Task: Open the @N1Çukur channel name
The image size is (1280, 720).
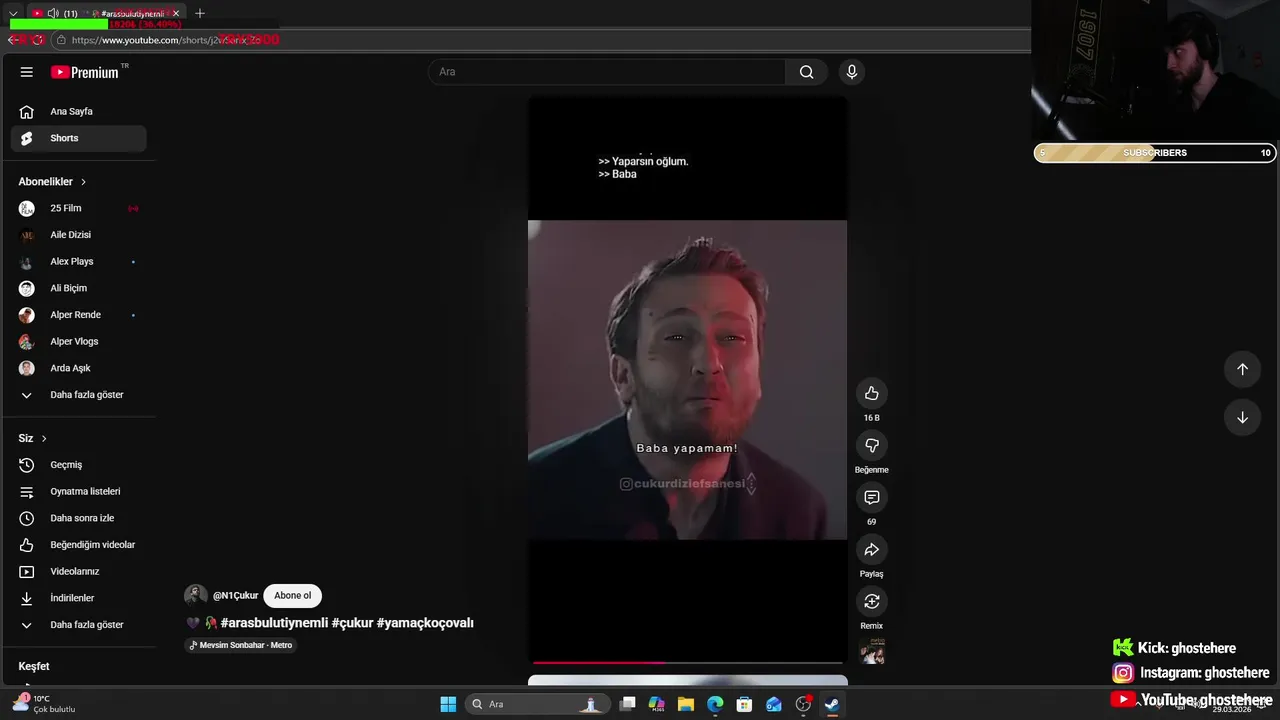Action: click(235, 596)
